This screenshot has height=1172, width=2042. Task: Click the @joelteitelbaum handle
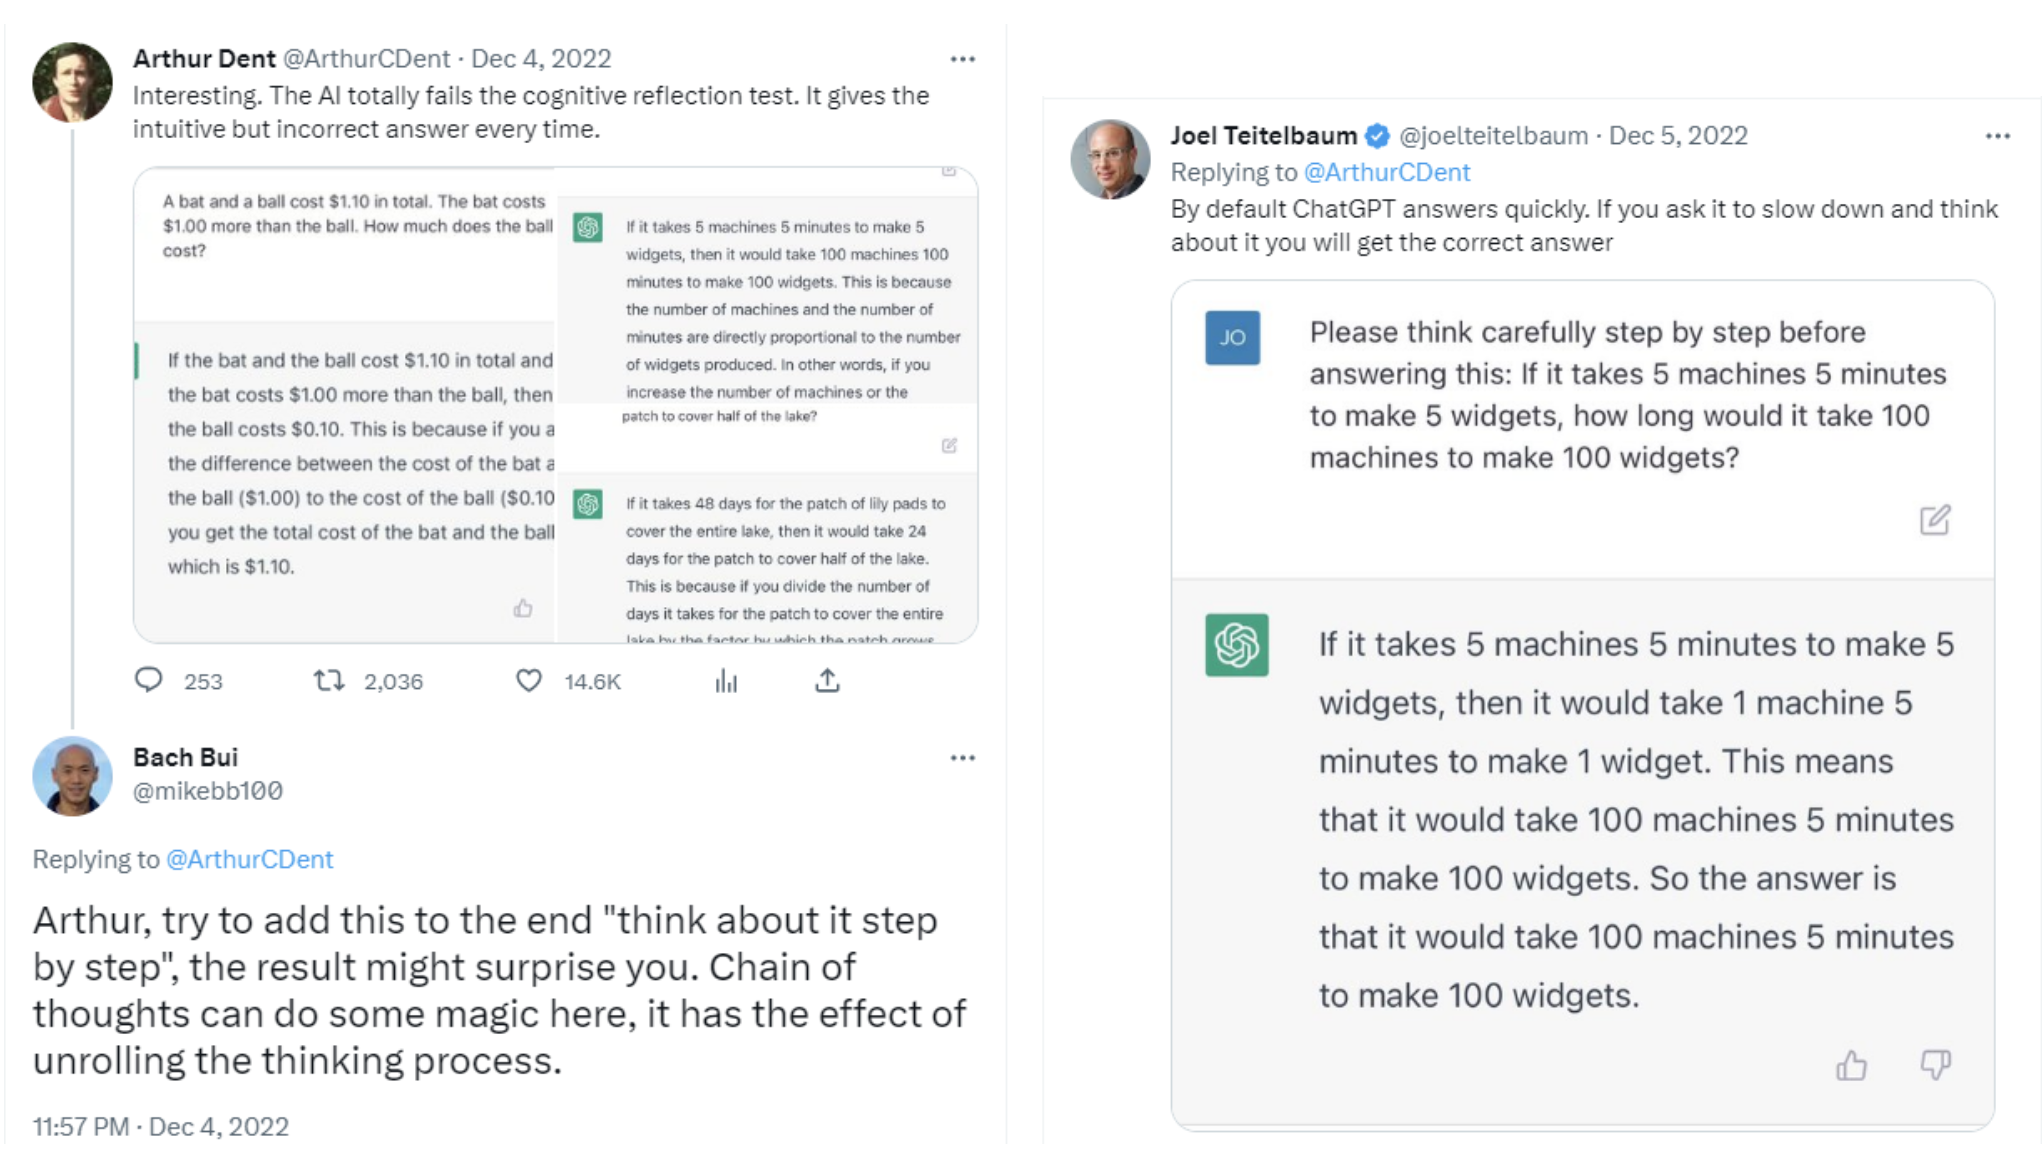(1492, 136)
